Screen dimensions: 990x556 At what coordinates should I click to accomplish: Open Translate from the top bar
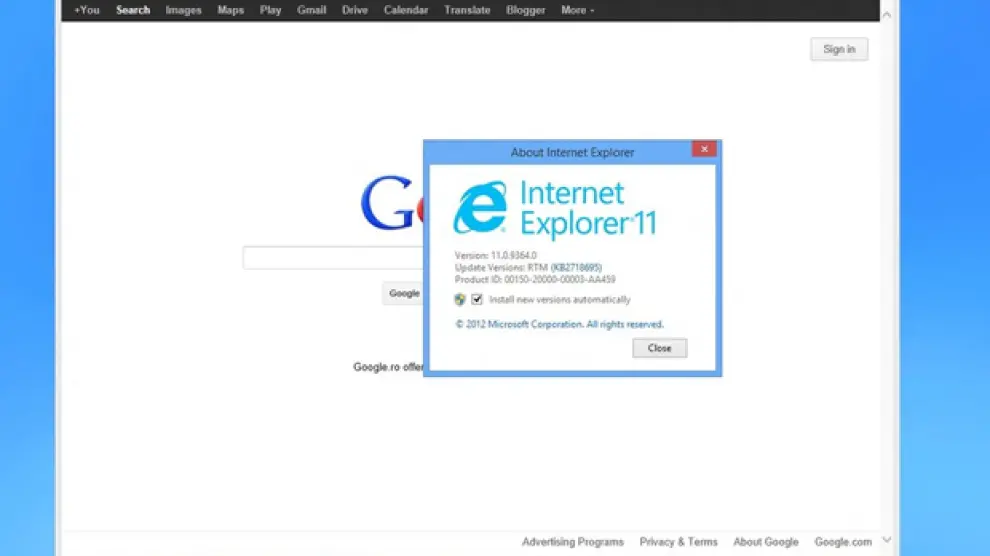coord(467,10)
